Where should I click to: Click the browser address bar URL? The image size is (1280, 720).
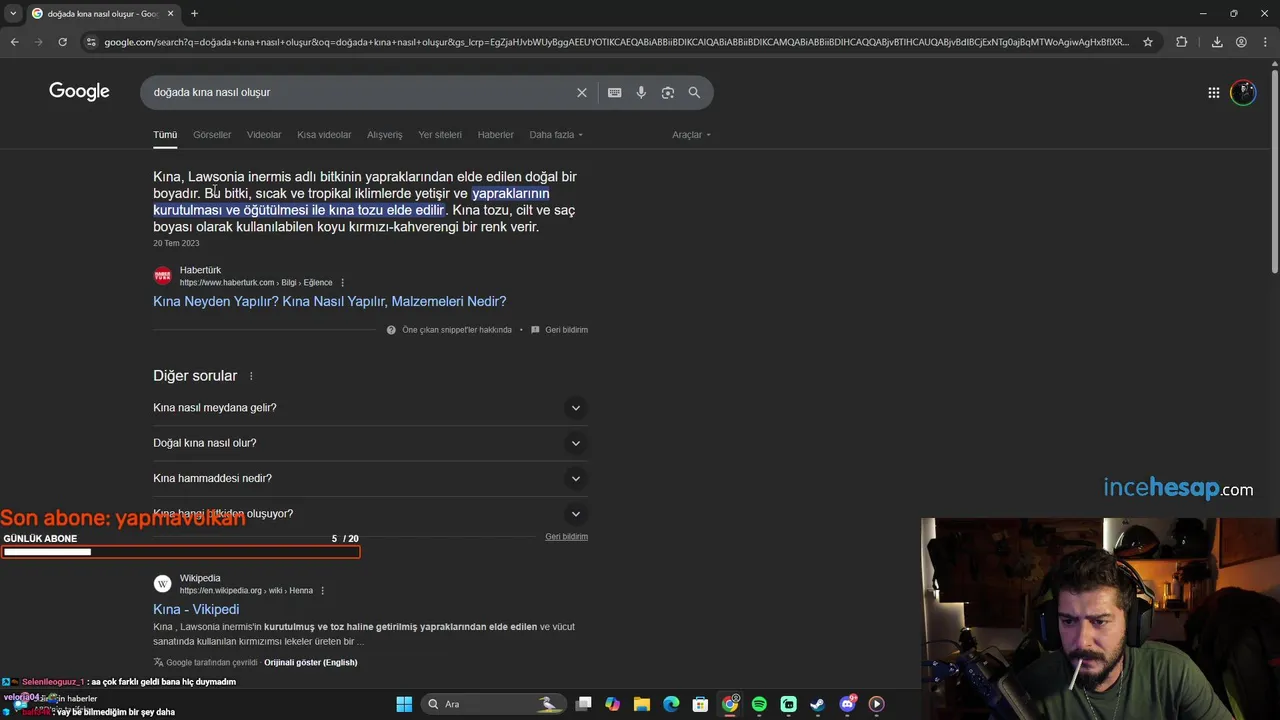(x=616, y=42)
